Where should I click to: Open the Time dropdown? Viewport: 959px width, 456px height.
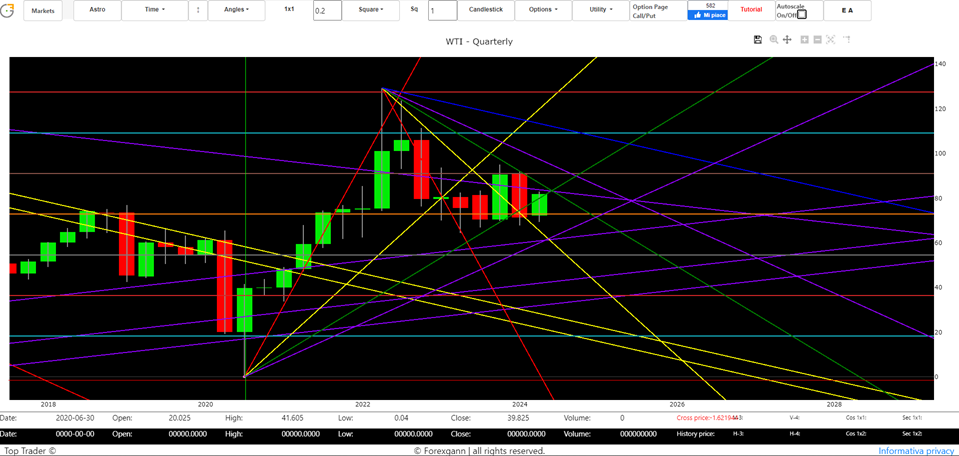154,10
